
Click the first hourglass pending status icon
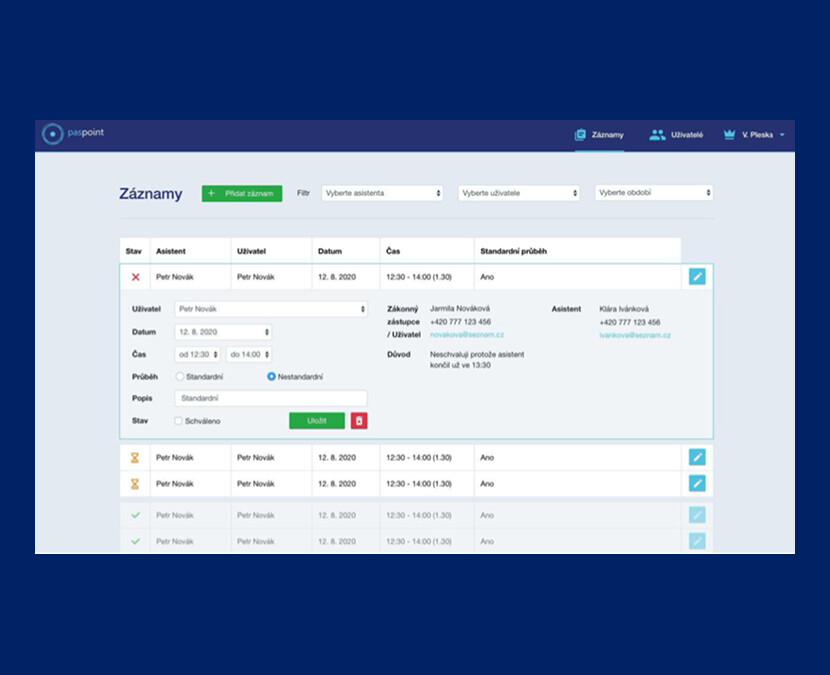135,457
